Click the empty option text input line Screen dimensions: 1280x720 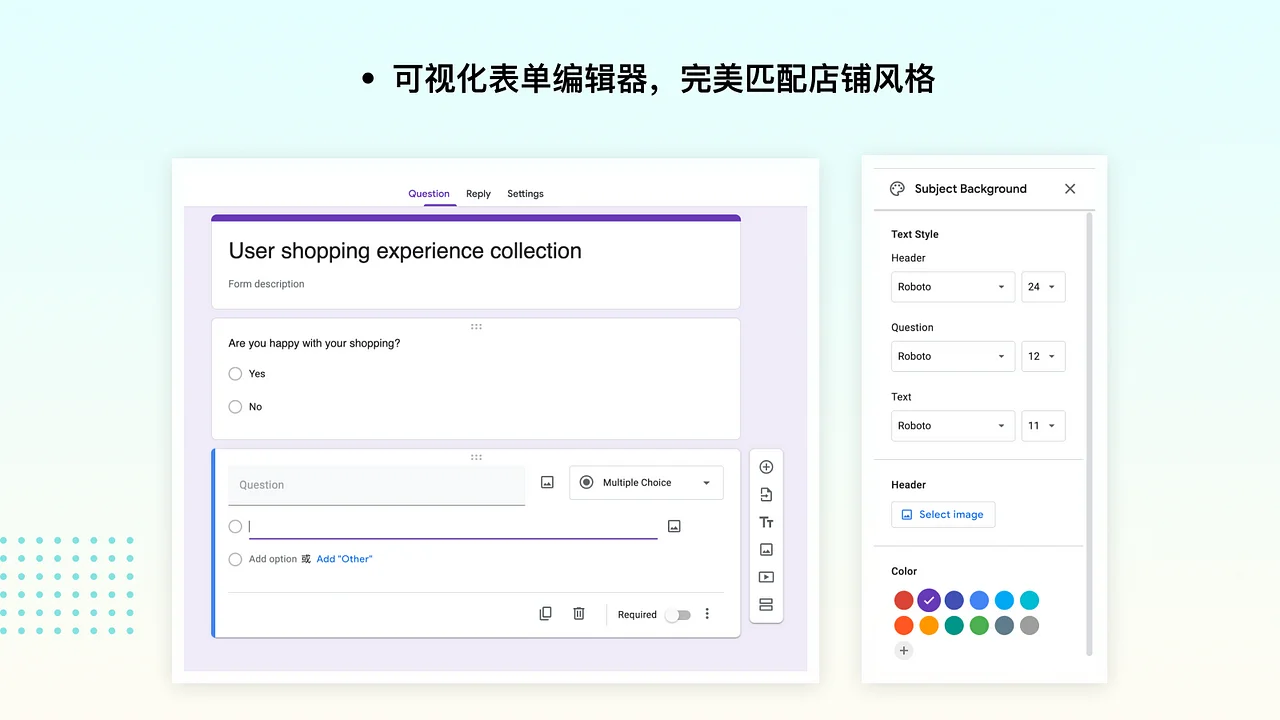click(x=453, y=527)
